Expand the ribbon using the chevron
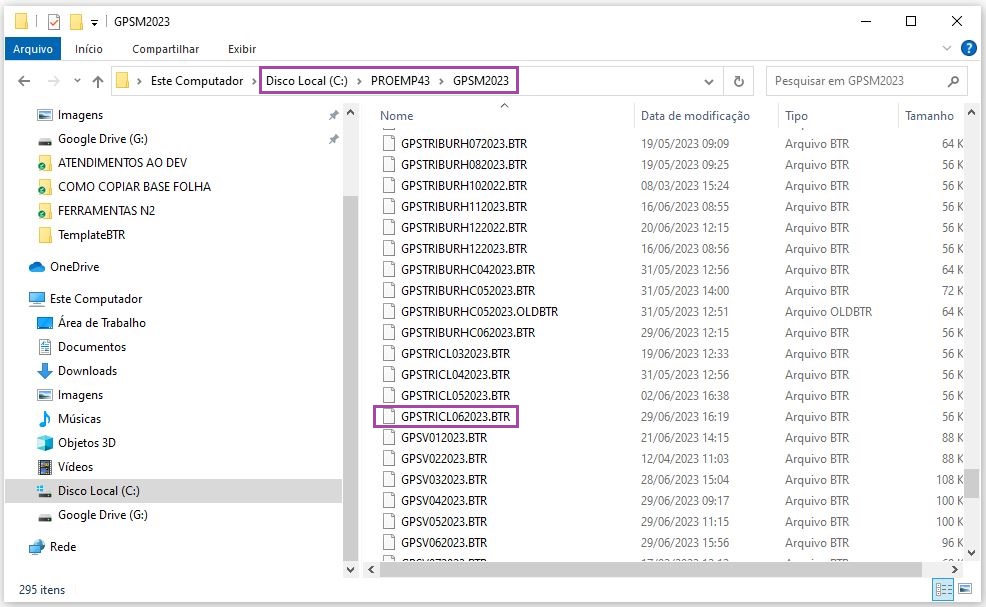This screenshot has height=607, width=986. 947,48
